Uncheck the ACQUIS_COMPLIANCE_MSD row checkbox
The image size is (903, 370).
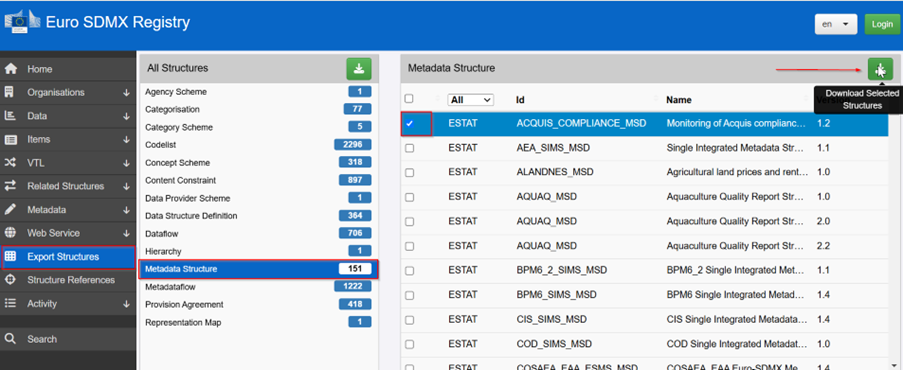click(409, 123)
